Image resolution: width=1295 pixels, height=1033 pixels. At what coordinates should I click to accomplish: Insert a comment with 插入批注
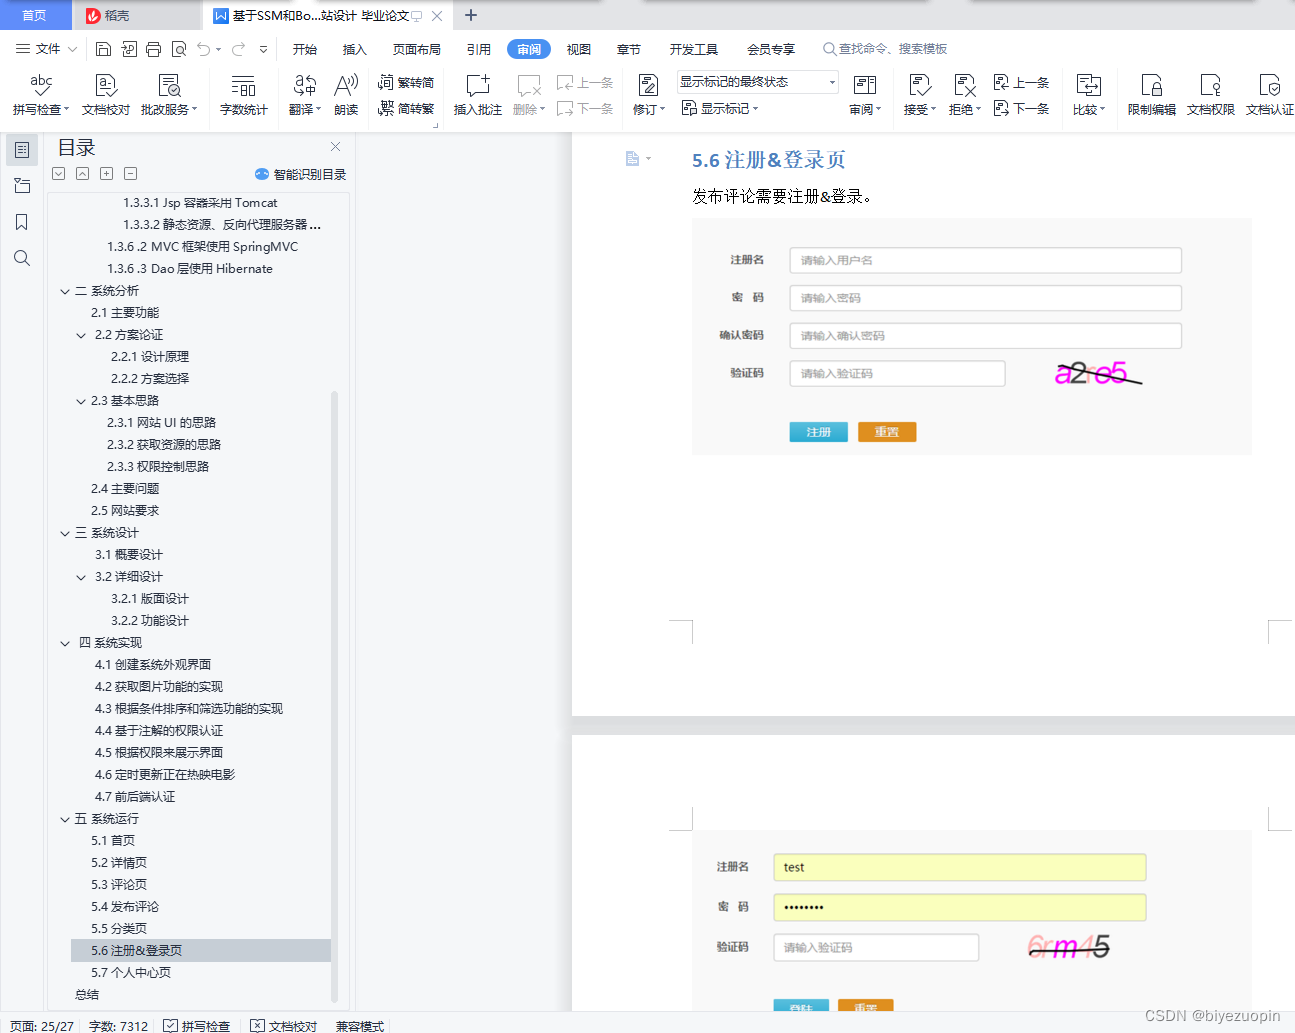pyautogui.click(x=478, y=95)
